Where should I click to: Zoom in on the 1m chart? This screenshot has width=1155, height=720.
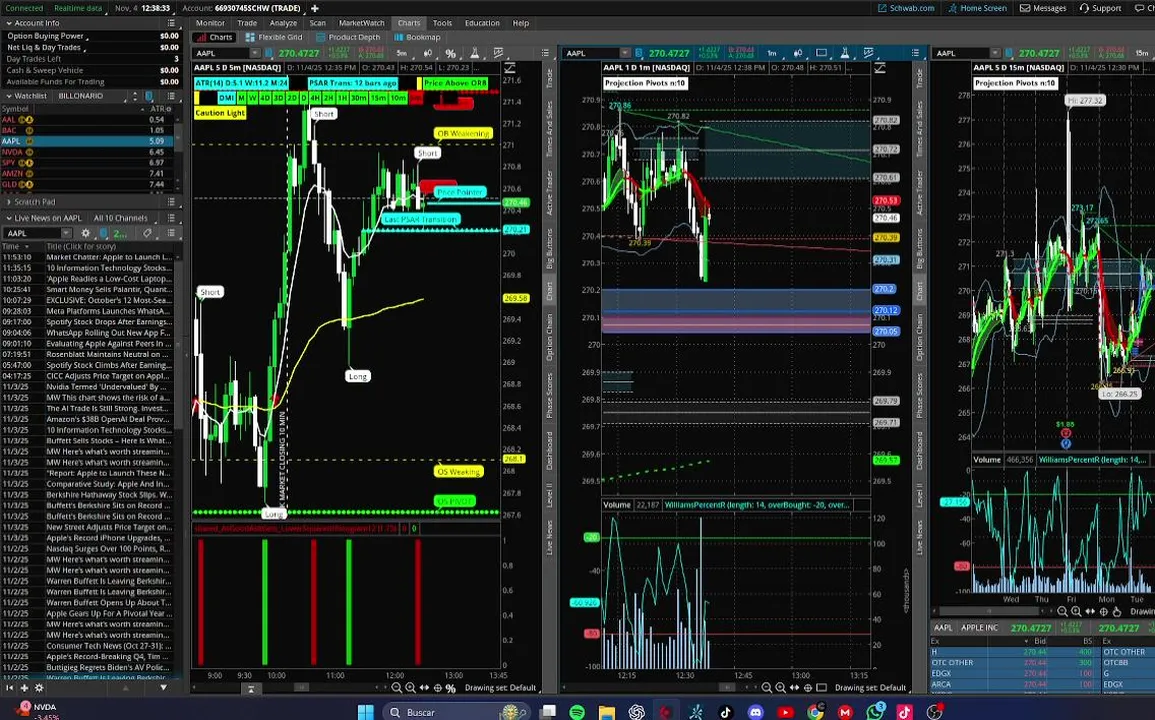pos(781,688)
